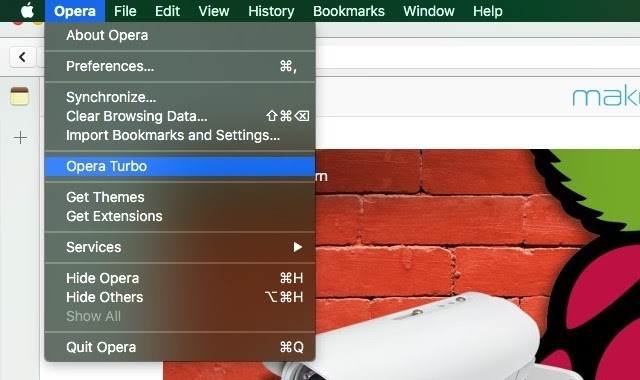Viewport: 640px width, 380px height.
Task: Open Preferences from the Opera menu
Action: [x=180, y=66]
